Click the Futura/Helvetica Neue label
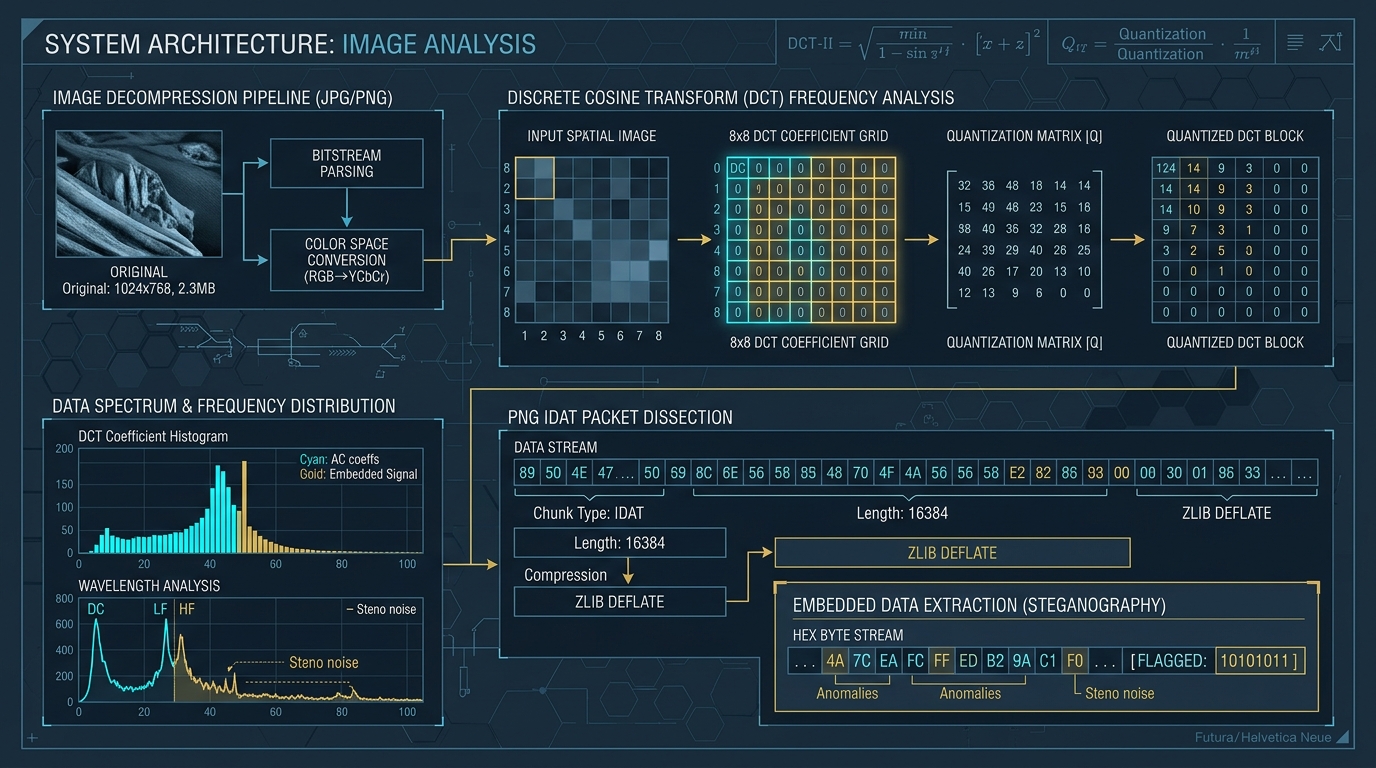The image size is (1376, 768). pyautogui.click(x=1263, y=737)
